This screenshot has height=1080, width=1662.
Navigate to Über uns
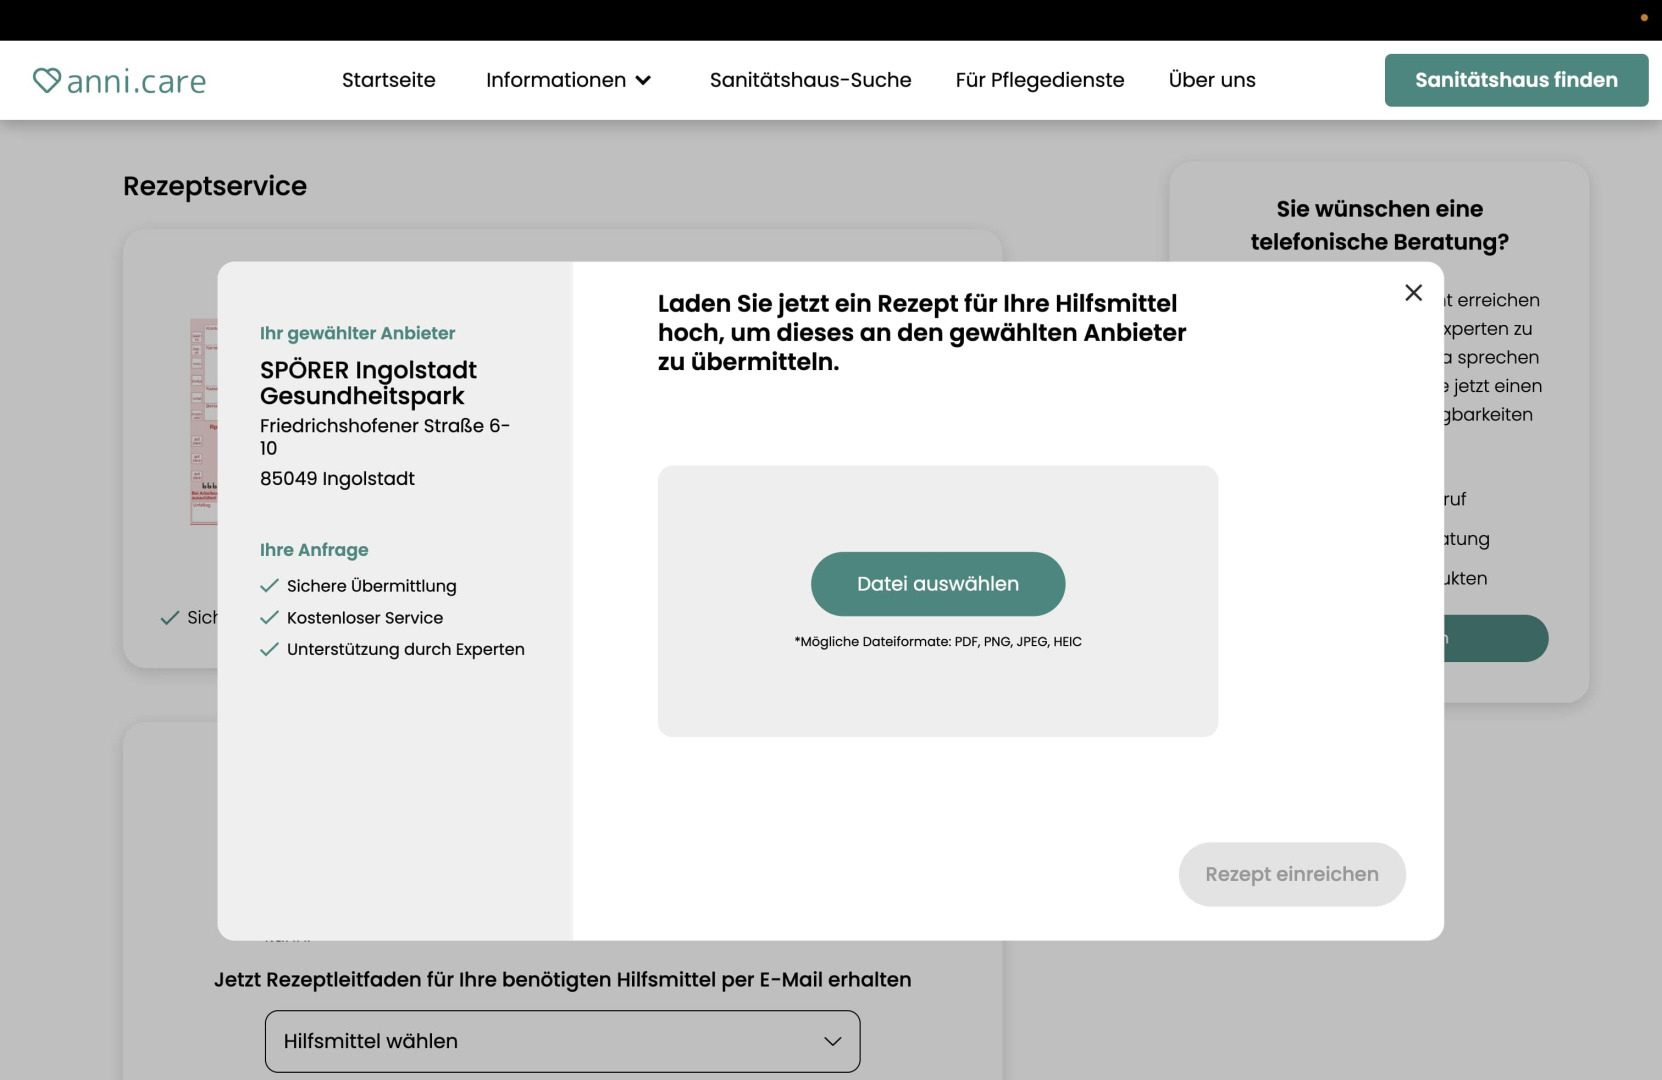[1212, 80]
